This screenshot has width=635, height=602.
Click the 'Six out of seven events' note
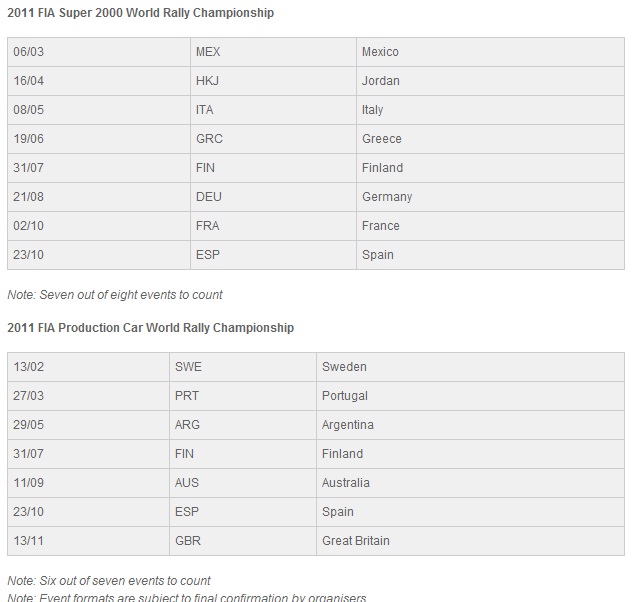(x=109, y=581)
